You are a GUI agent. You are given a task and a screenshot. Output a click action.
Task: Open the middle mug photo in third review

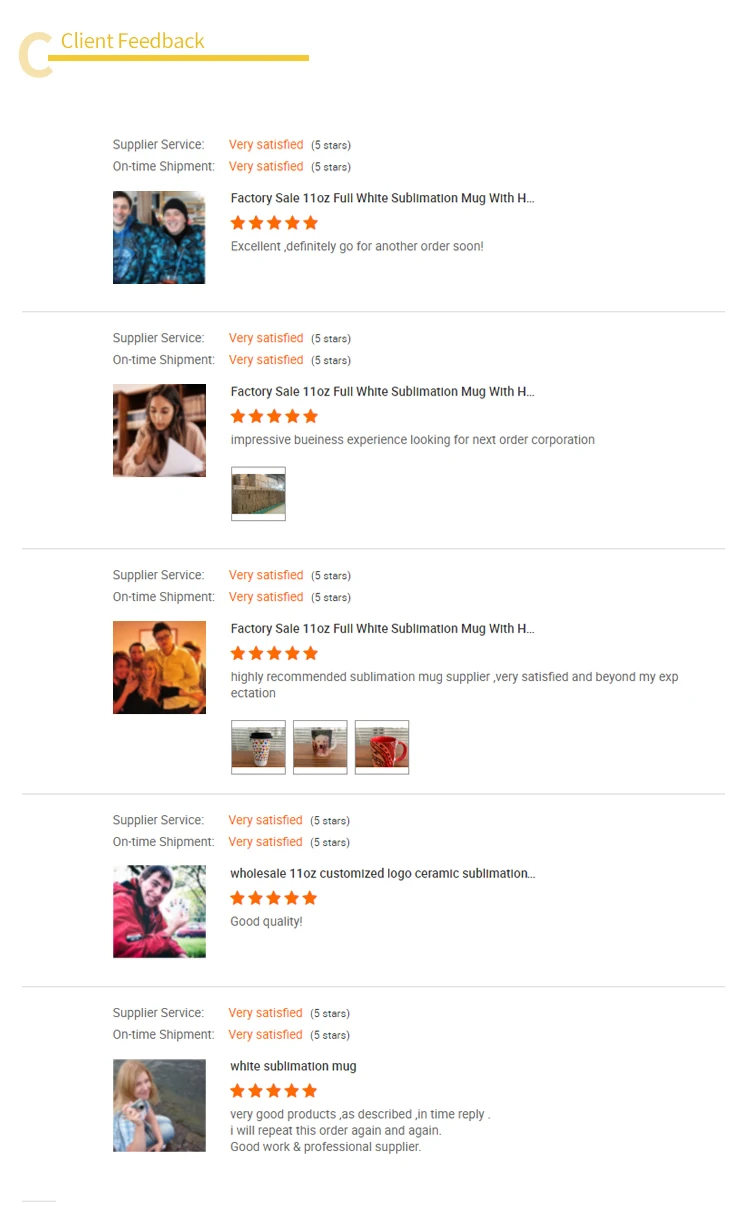coord(320,747)
